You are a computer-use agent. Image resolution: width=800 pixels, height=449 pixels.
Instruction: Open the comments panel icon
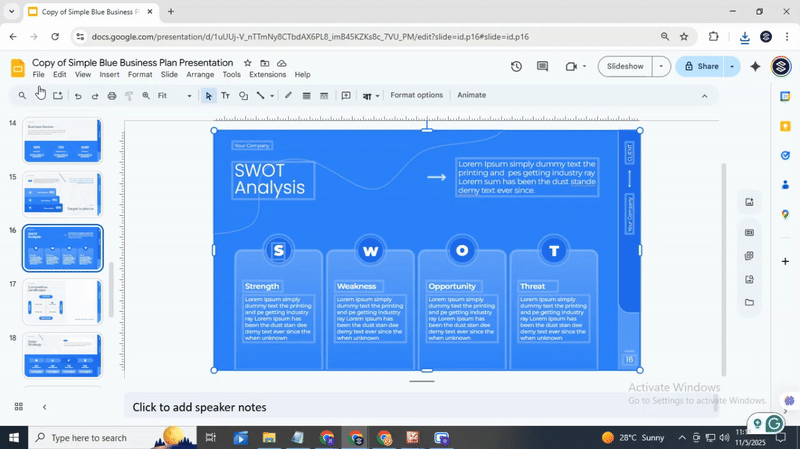(543, 67)
